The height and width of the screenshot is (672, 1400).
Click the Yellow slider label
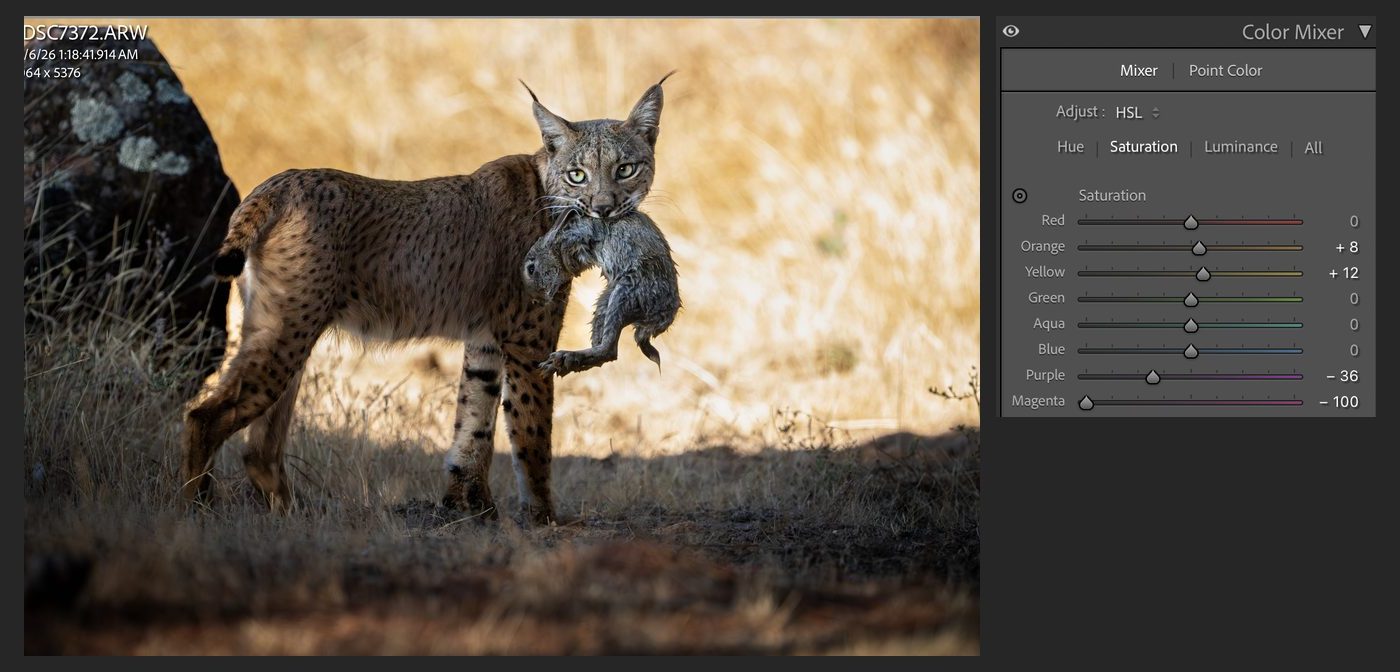click(1045, 271)
